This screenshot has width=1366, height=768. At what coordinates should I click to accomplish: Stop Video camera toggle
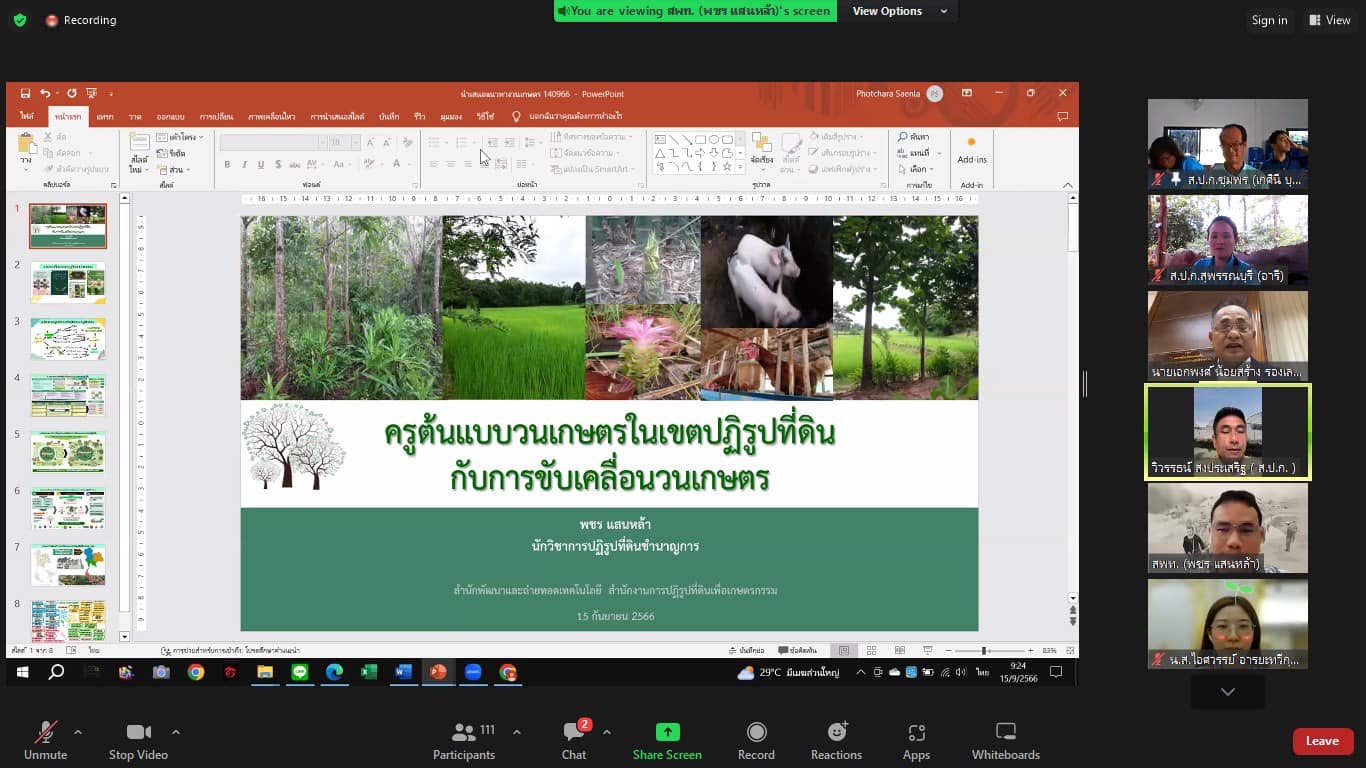click(x=138, y=740)
